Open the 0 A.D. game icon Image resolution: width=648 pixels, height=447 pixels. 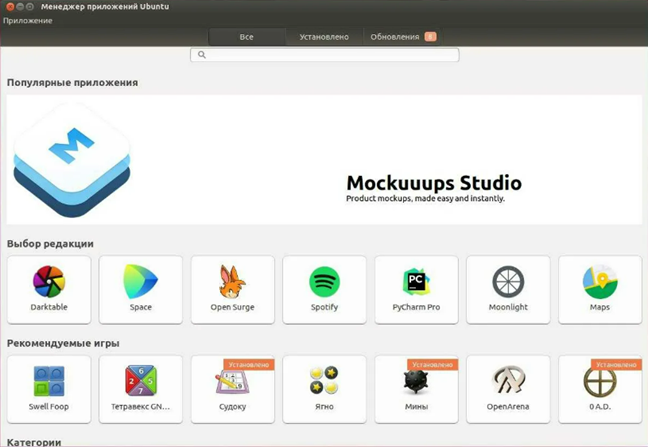click(600, 381)
